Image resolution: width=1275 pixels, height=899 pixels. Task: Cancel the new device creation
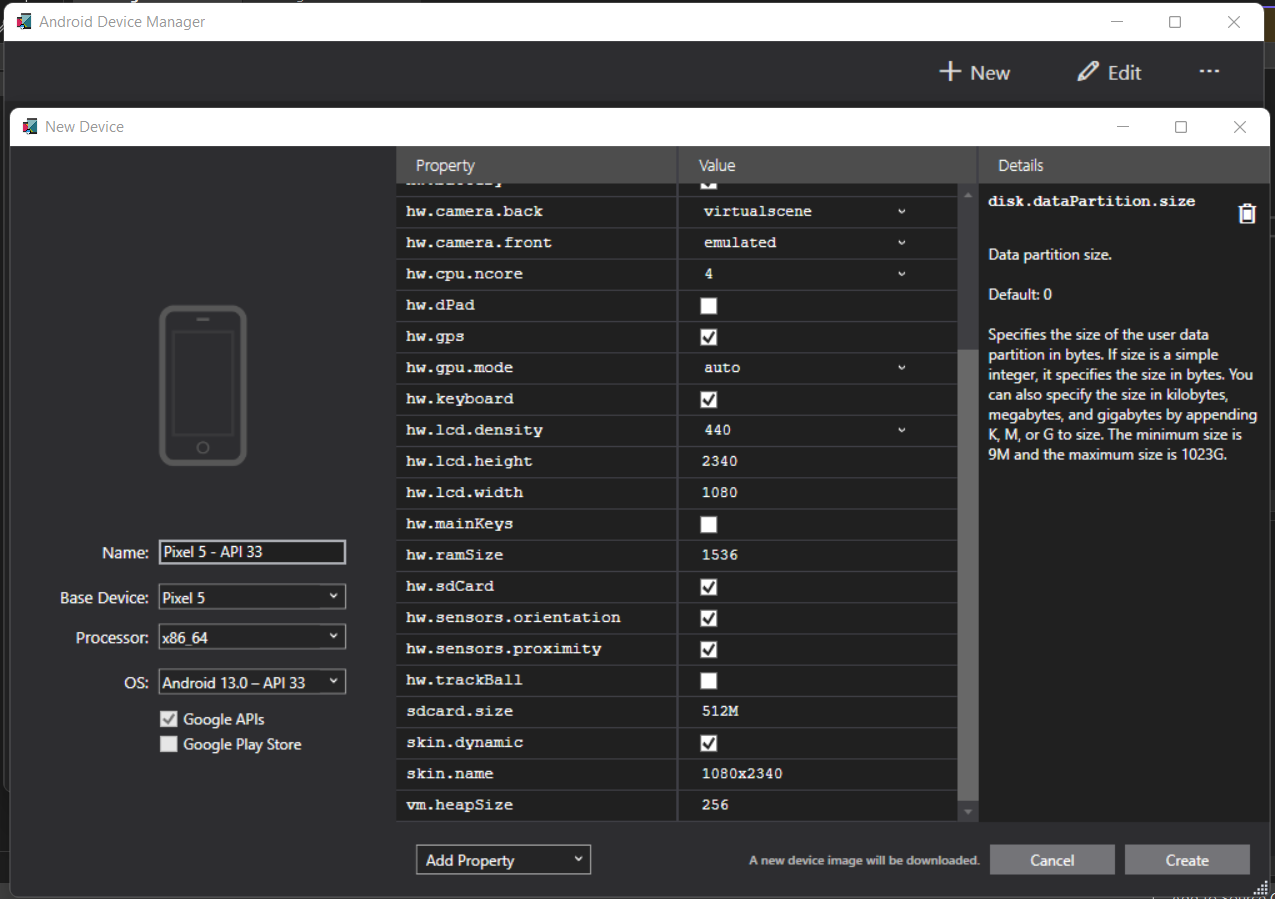1052,859
